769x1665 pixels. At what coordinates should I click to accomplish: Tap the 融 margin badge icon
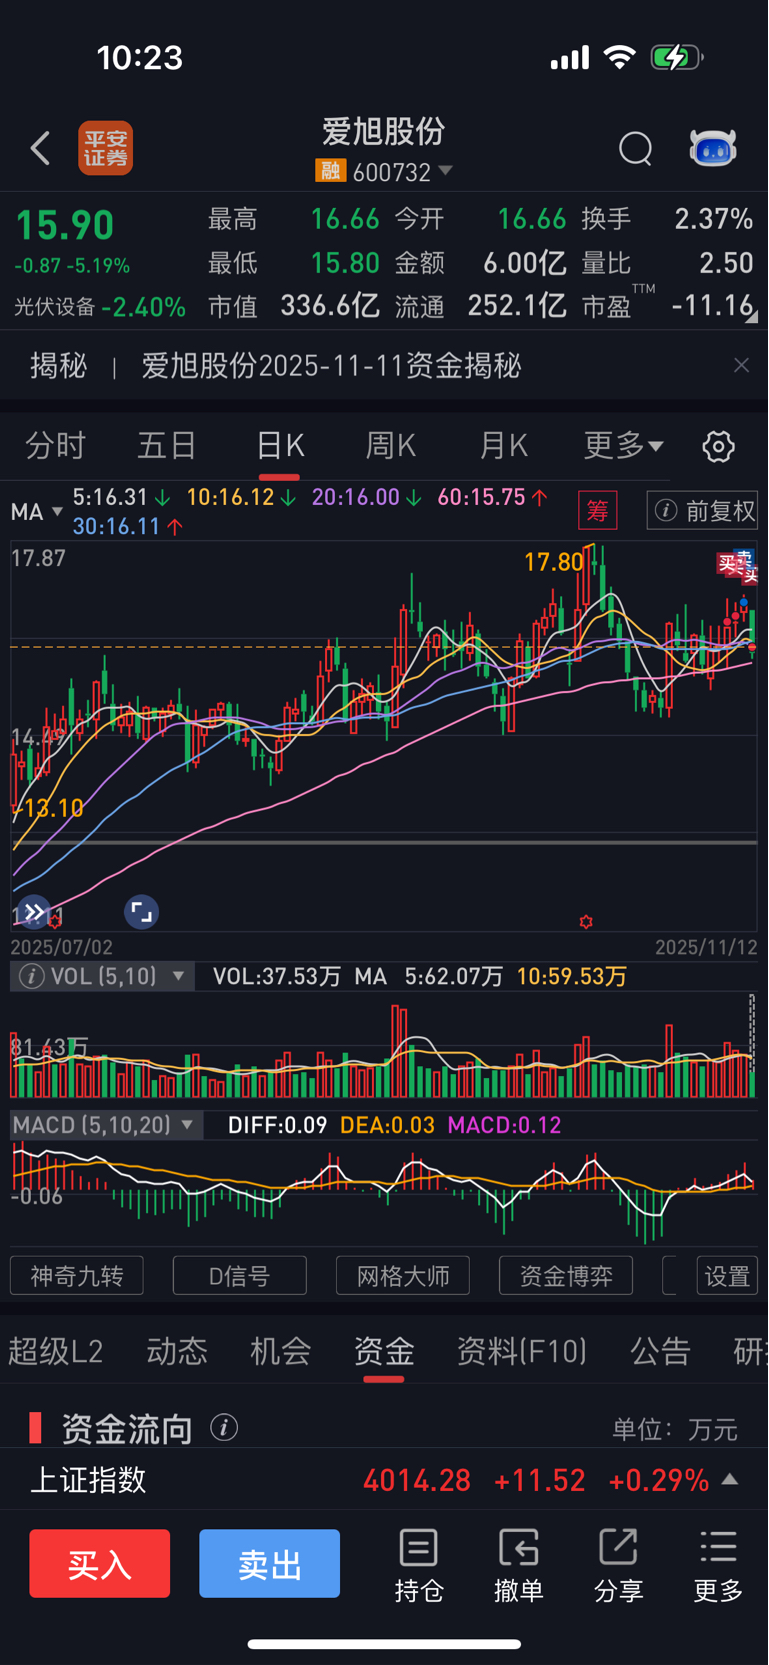pyautogui.click(x=330, y=171)
